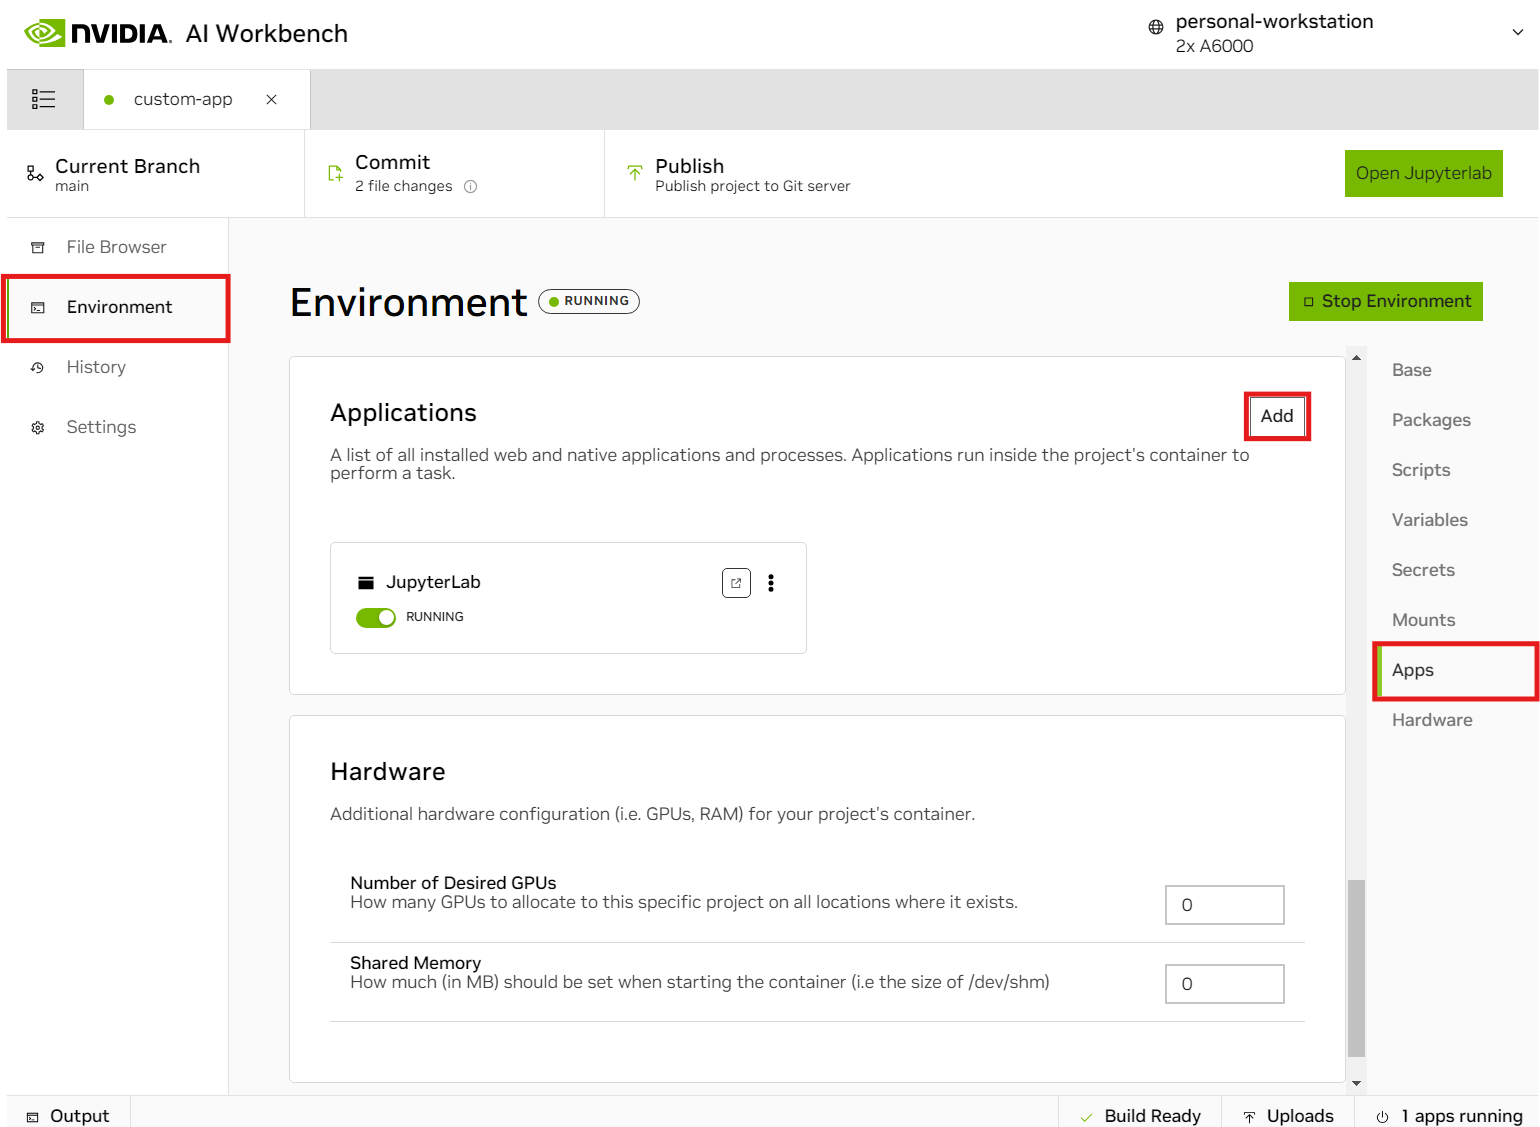Open JupyterLab more options menu

(771, 583)
